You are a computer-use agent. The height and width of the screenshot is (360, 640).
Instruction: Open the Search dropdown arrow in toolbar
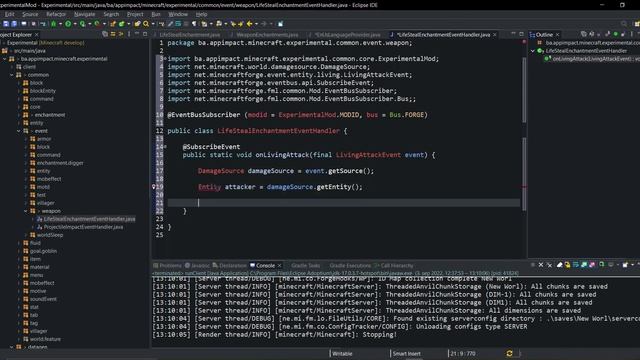click(153, 24)
